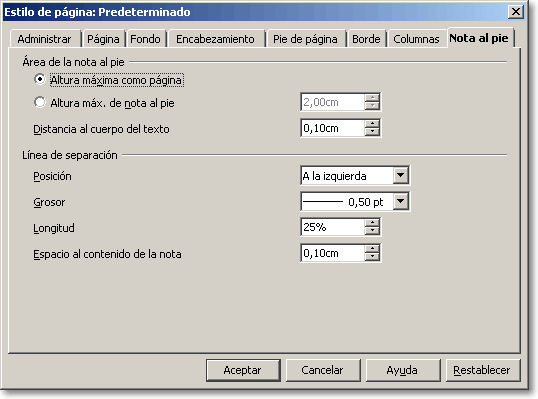
Task: Switch to the Borde tab
Action: click(x=366, y=39)
